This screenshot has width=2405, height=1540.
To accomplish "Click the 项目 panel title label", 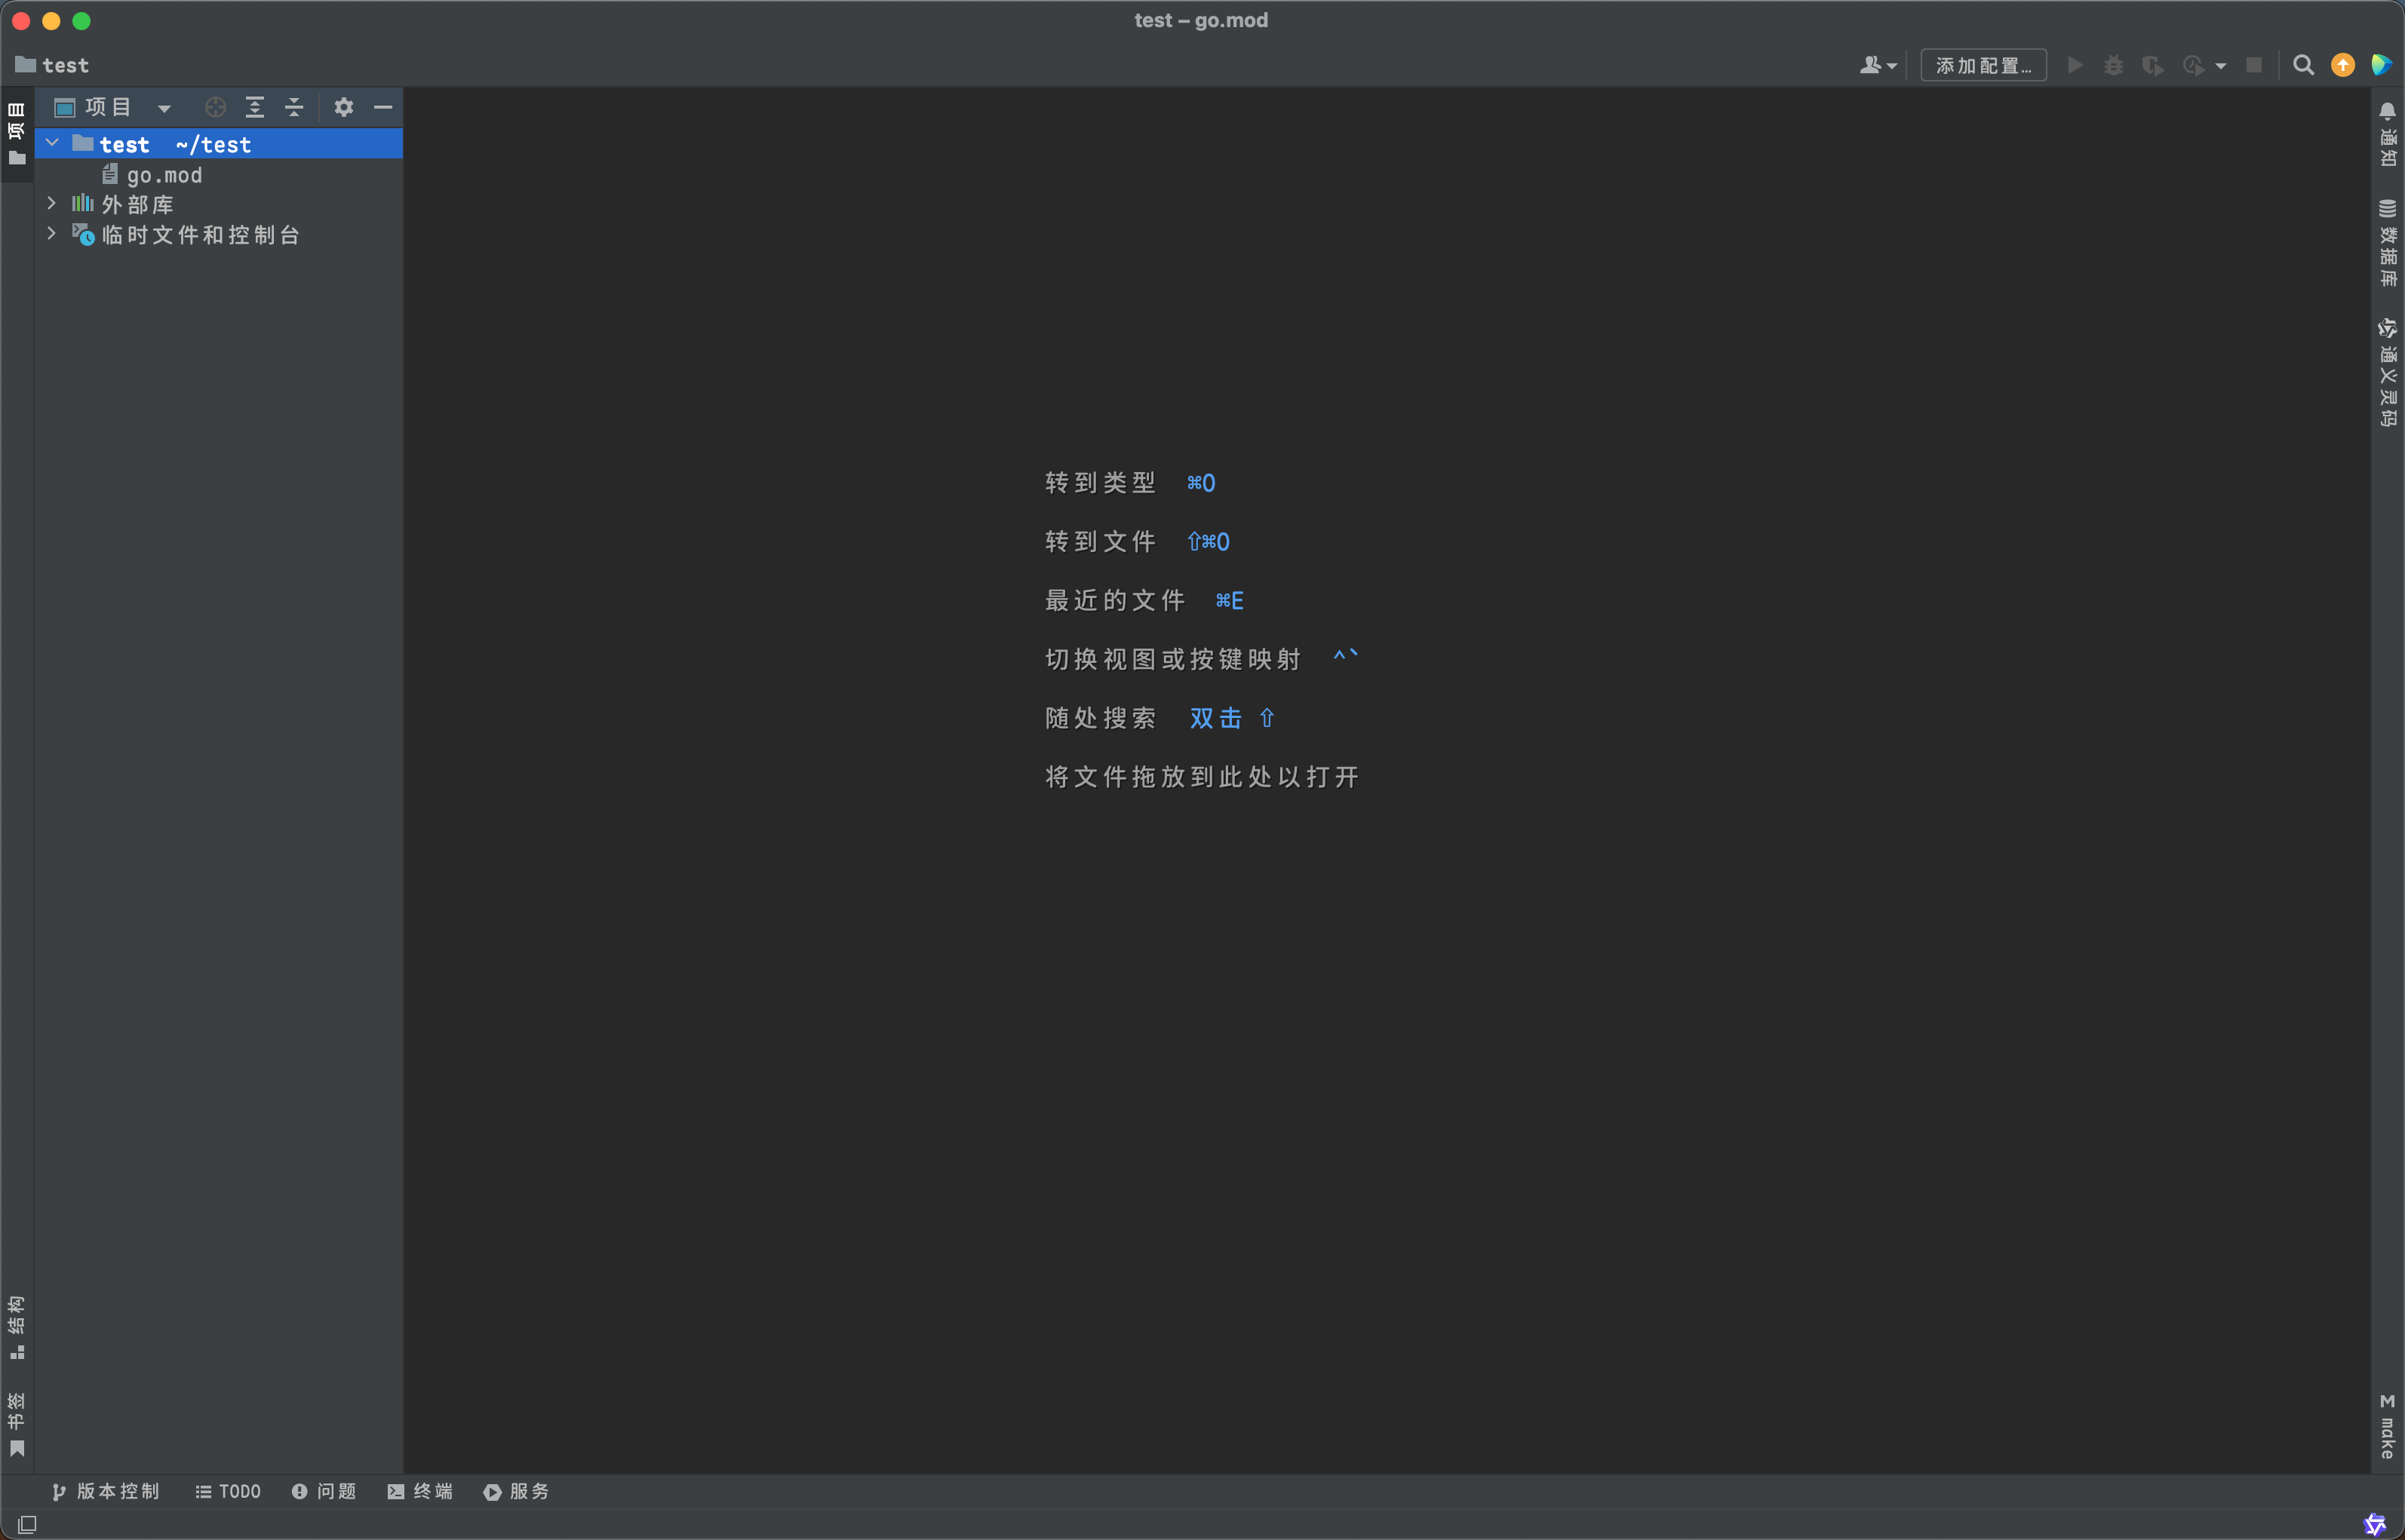I will (108, 107).
